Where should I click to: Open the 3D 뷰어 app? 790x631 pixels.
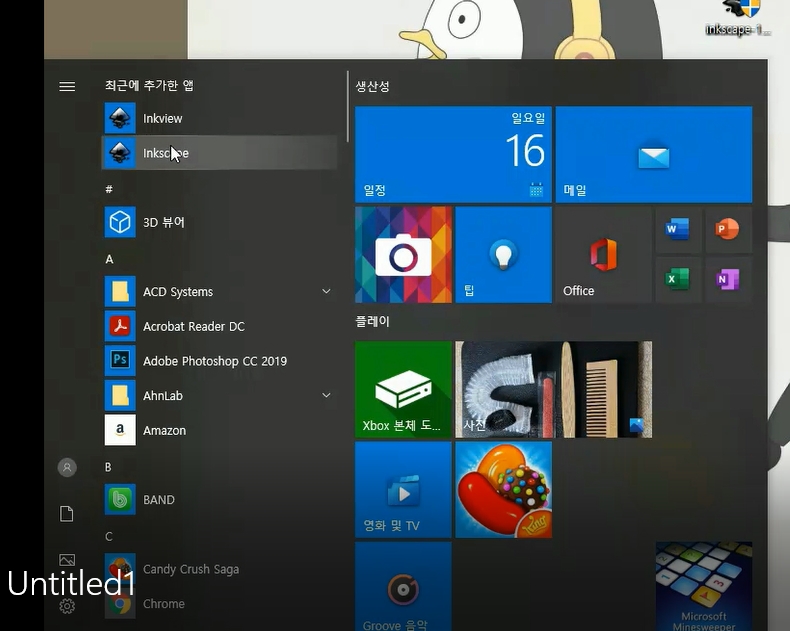(x=220, y=222)
